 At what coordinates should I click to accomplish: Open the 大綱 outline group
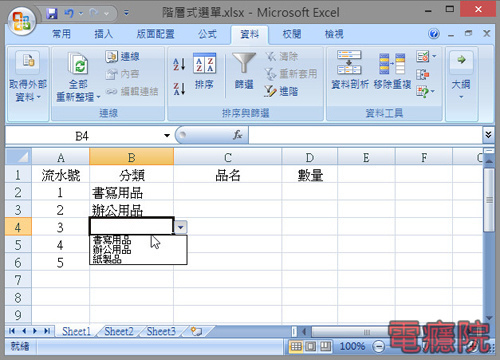click(x=461, y=76)
